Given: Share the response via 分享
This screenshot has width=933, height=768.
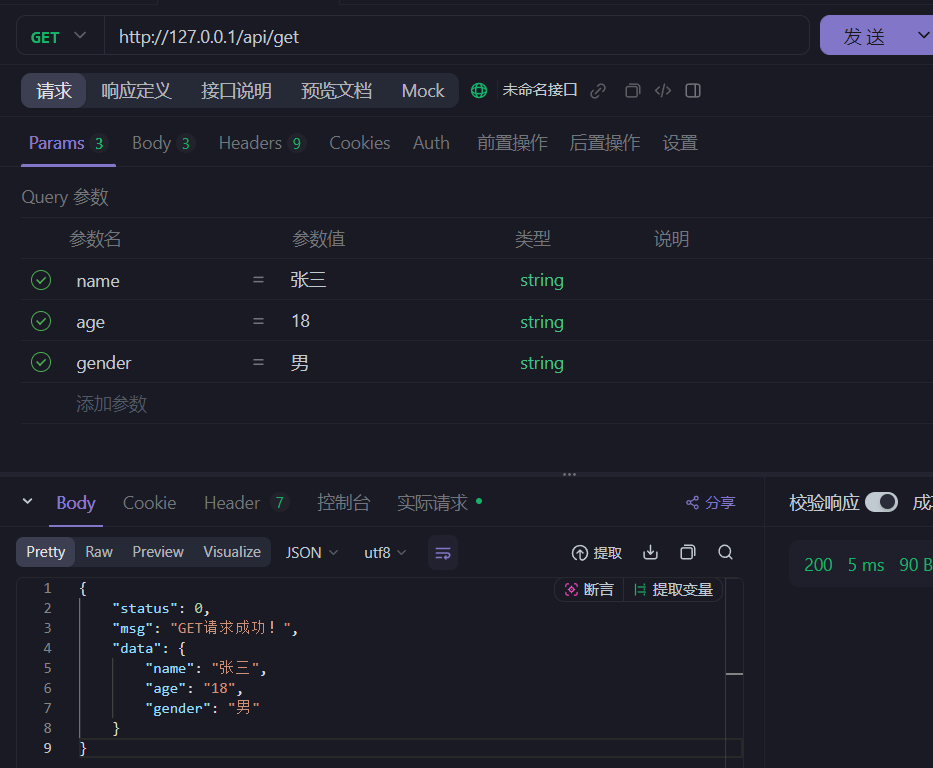Looking at the screenshot, I should (711, 503).
